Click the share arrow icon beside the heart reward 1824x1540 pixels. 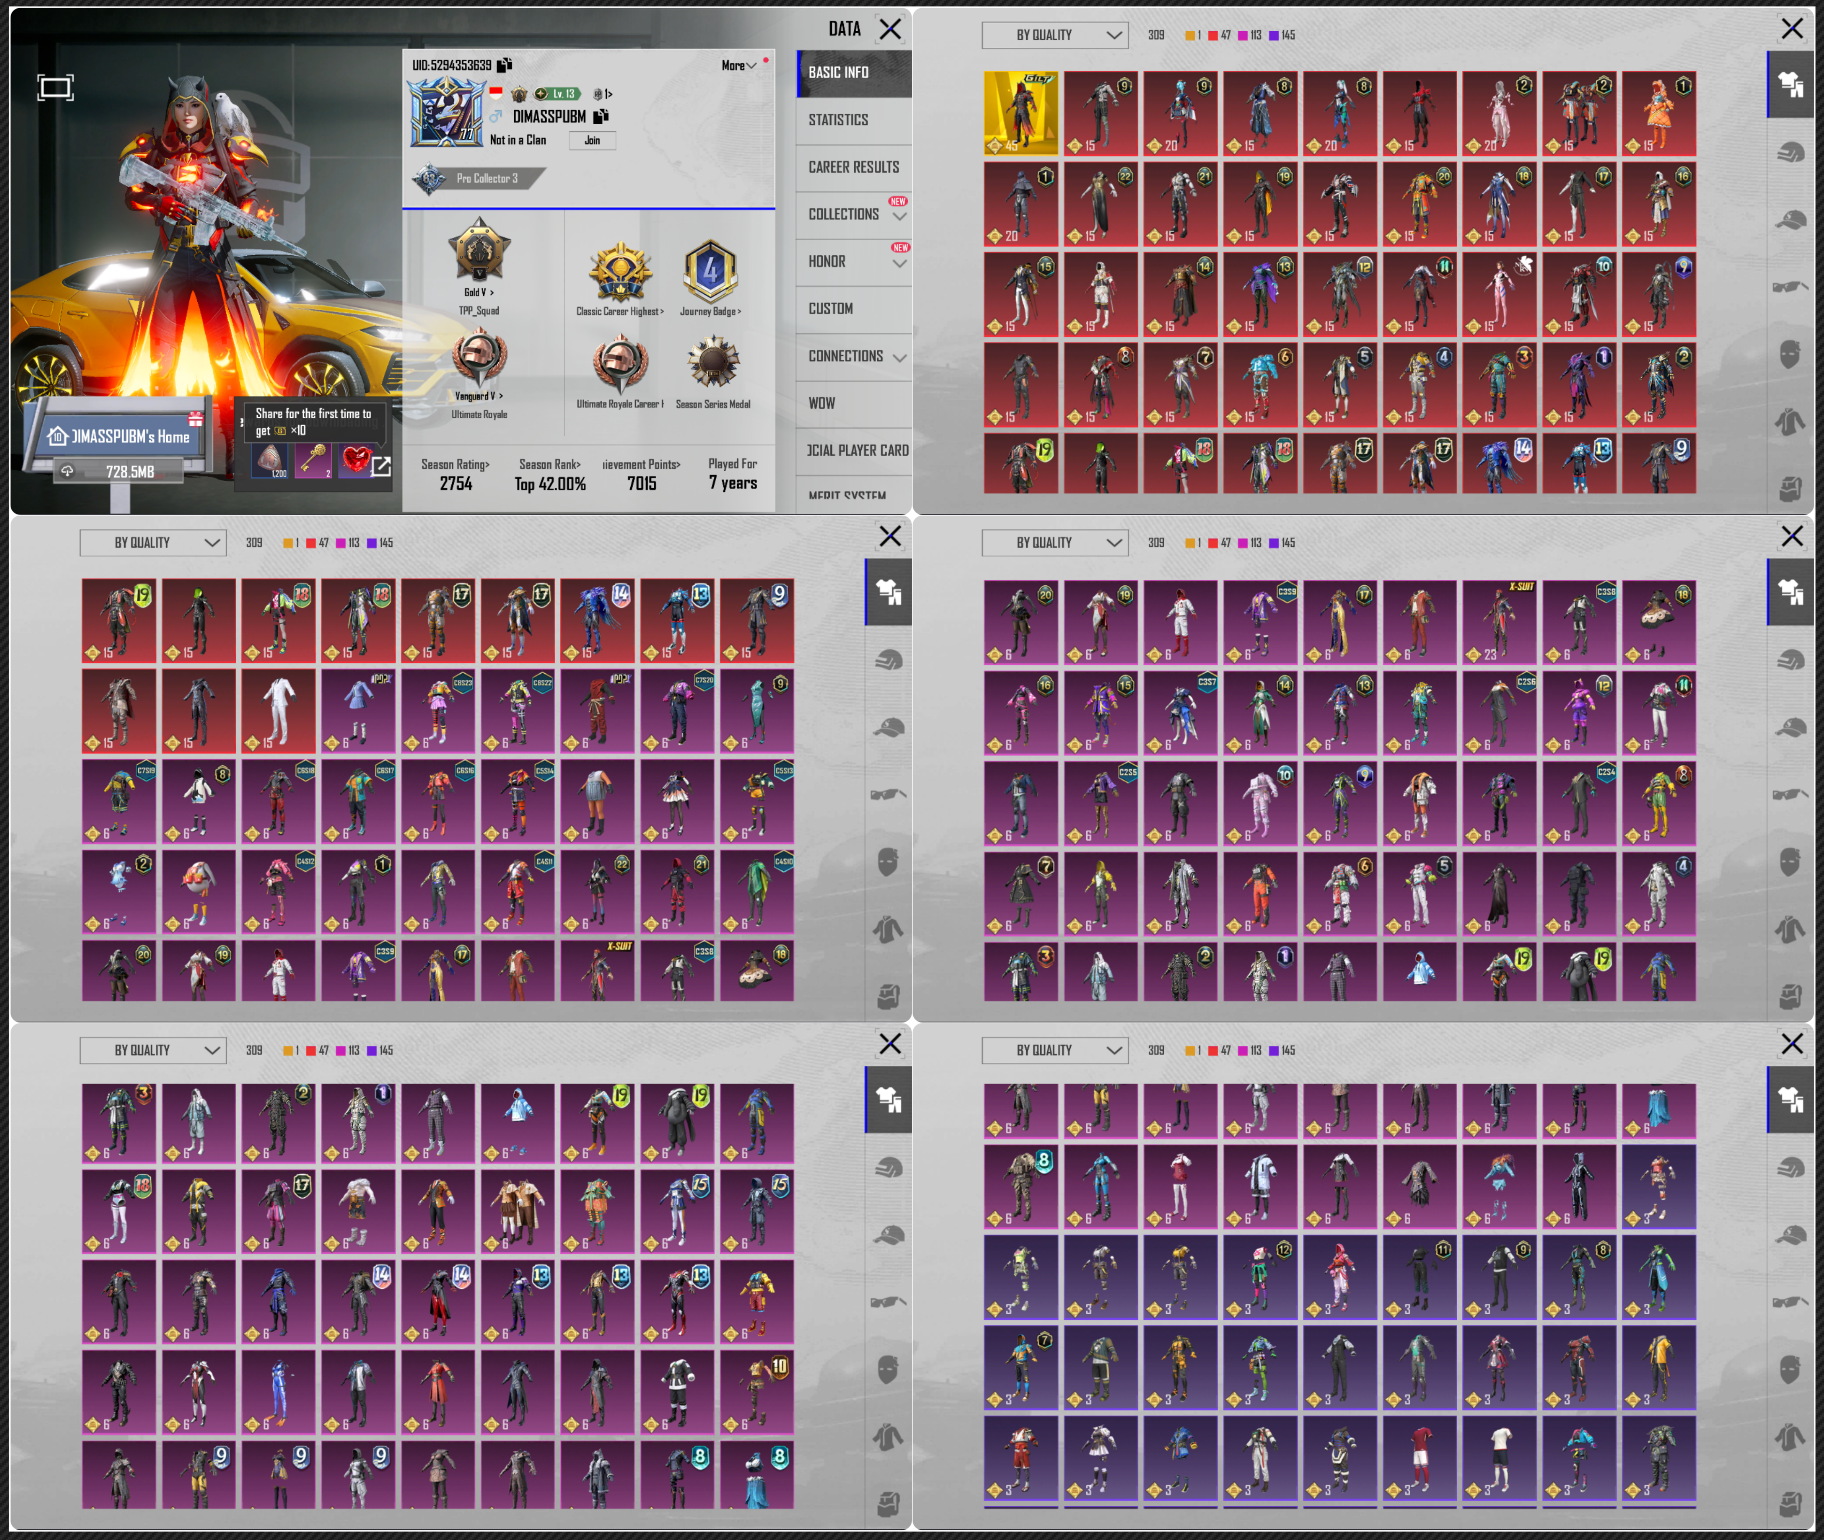coord(381,466)
